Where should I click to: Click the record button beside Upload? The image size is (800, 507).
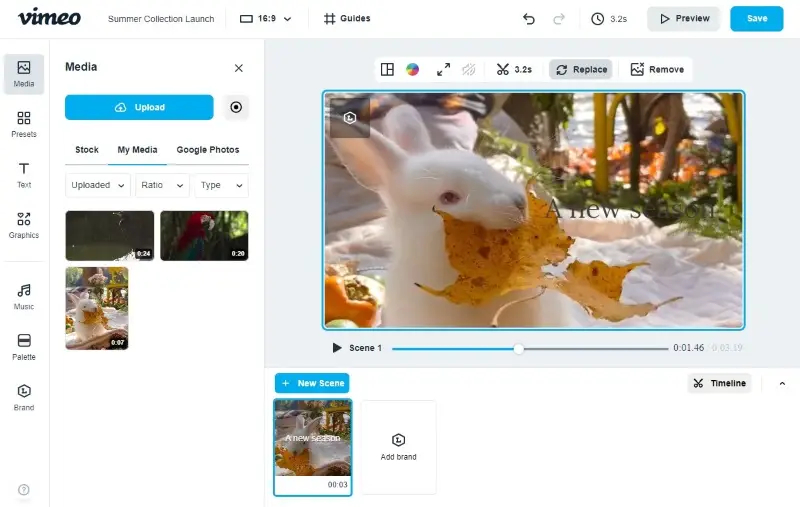(x=236, y=107)
